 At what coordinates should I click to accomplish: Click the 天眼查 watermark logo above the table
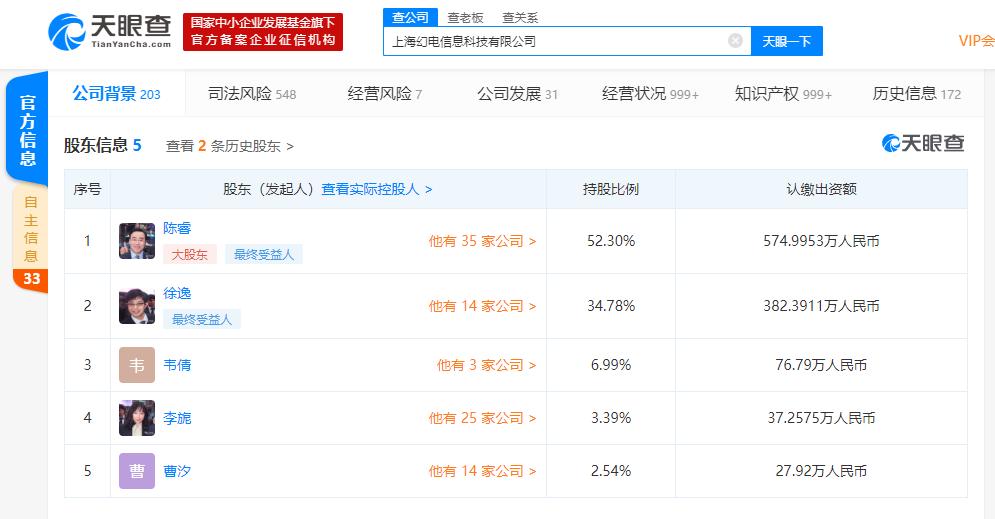click(x=923, y=144)
